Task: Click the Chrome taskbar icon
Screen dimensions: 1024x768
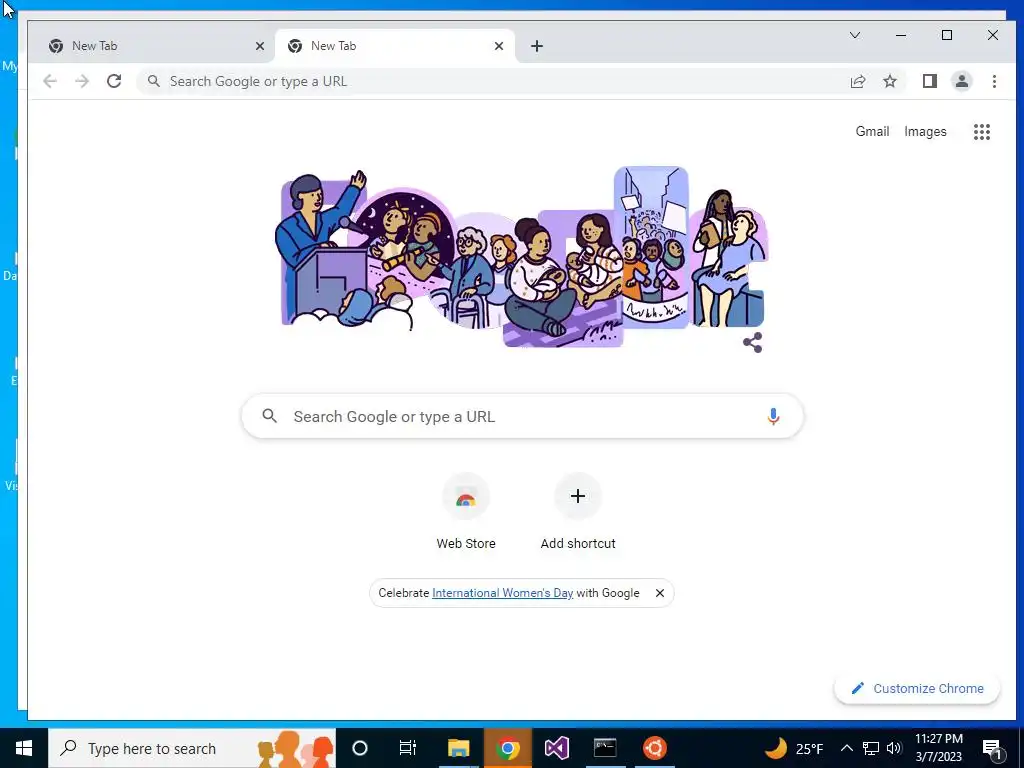Action: click(507, 748)
